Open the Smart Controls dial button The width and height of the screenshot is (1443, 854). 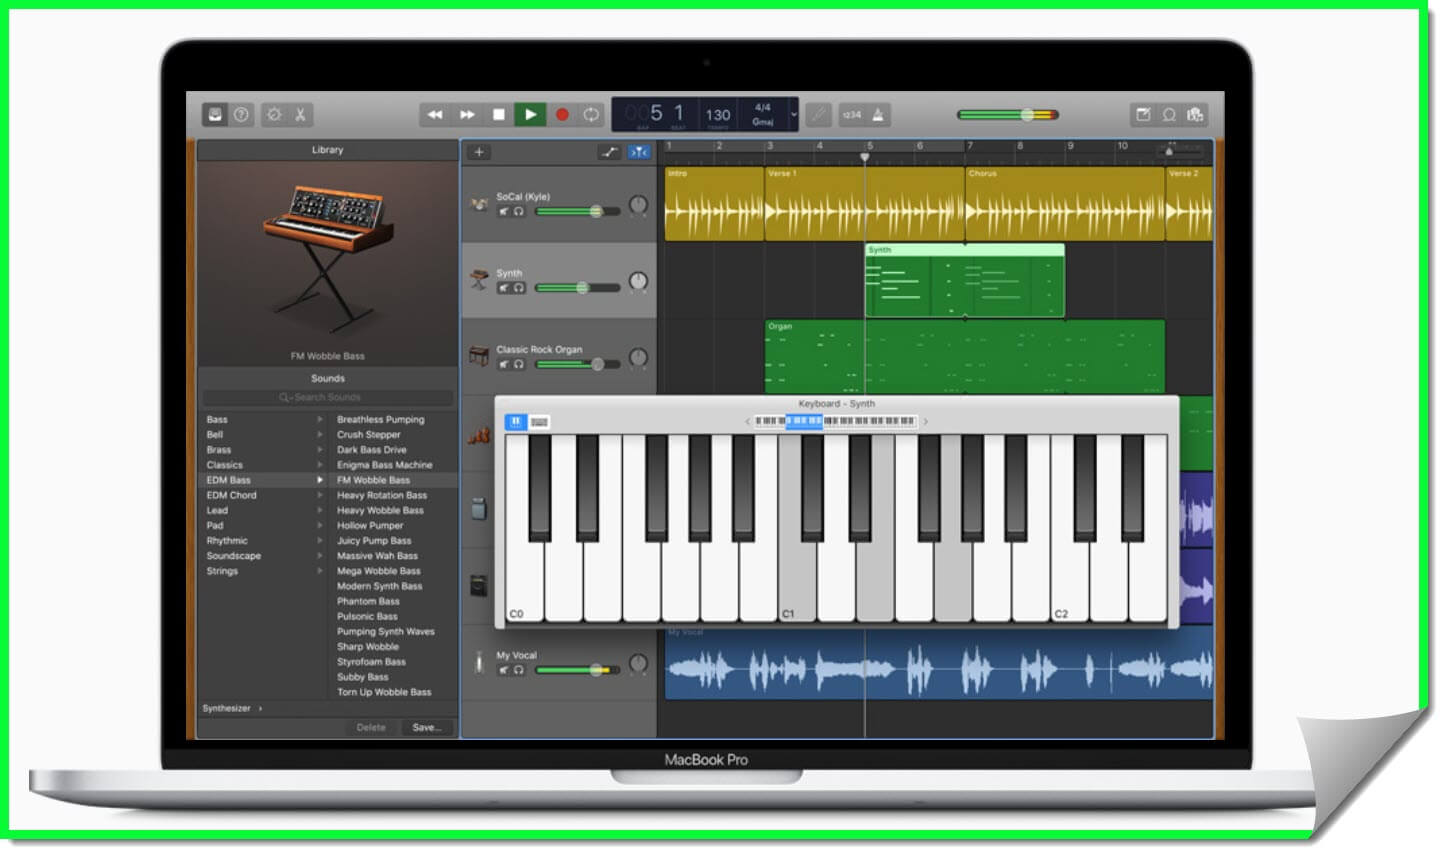point(274,115)
